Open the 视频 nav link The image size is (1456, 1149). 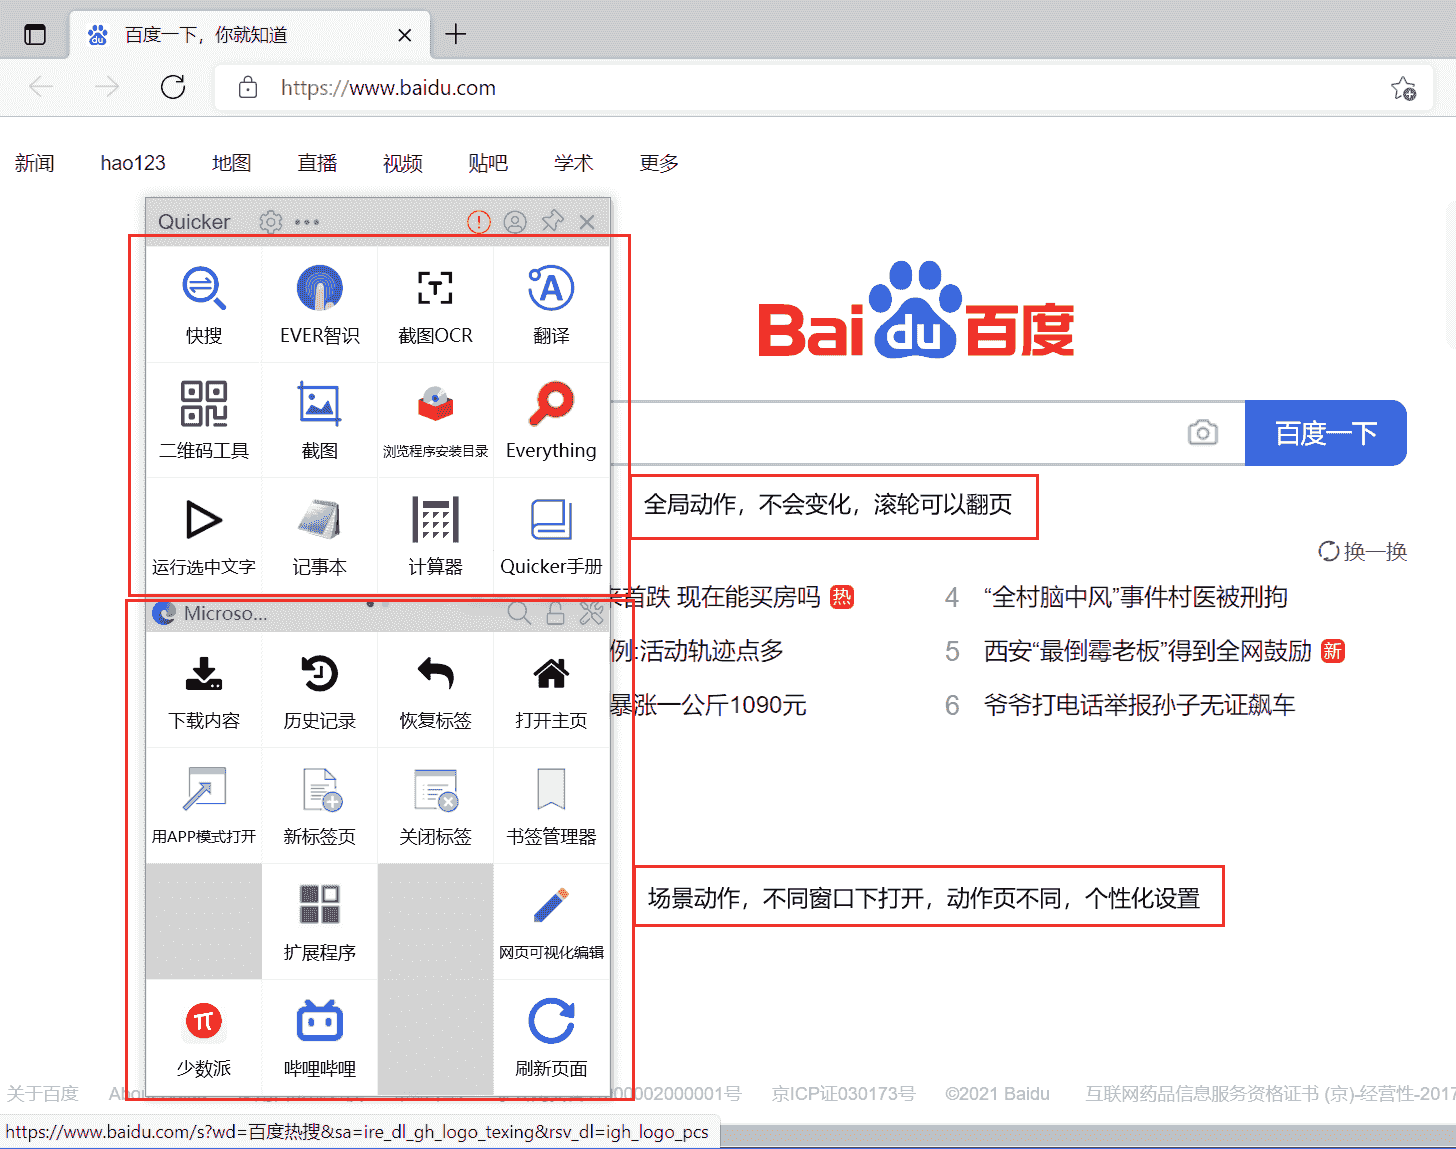click(403, 163)
